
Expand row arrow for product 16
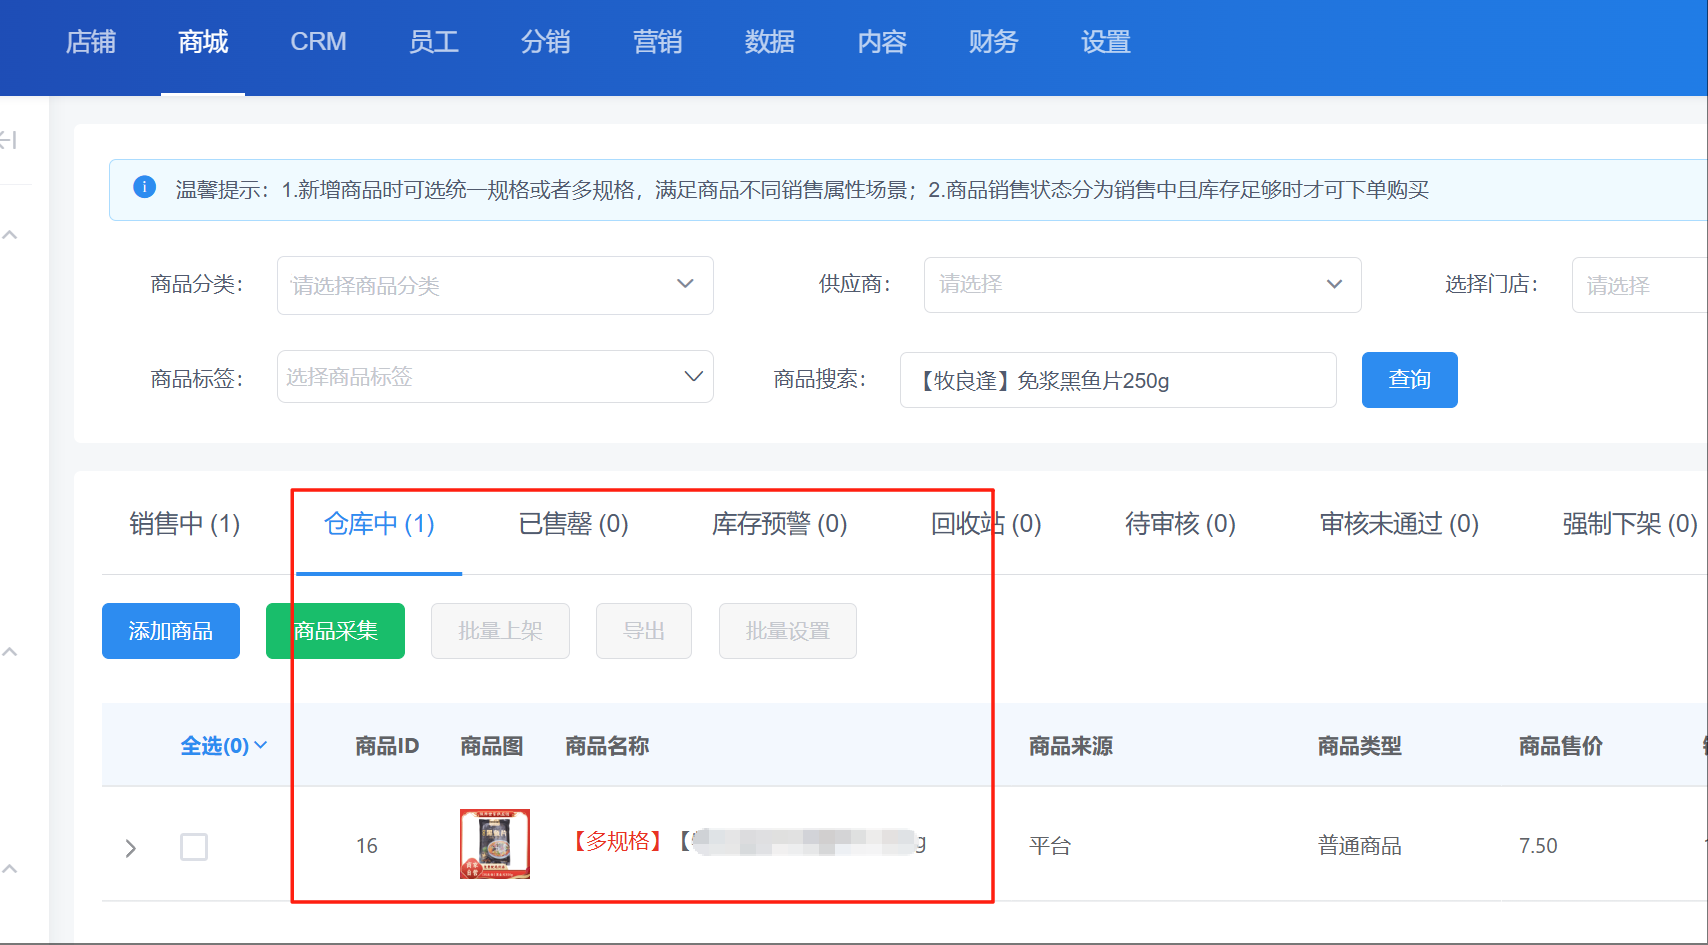coord(130,848)
